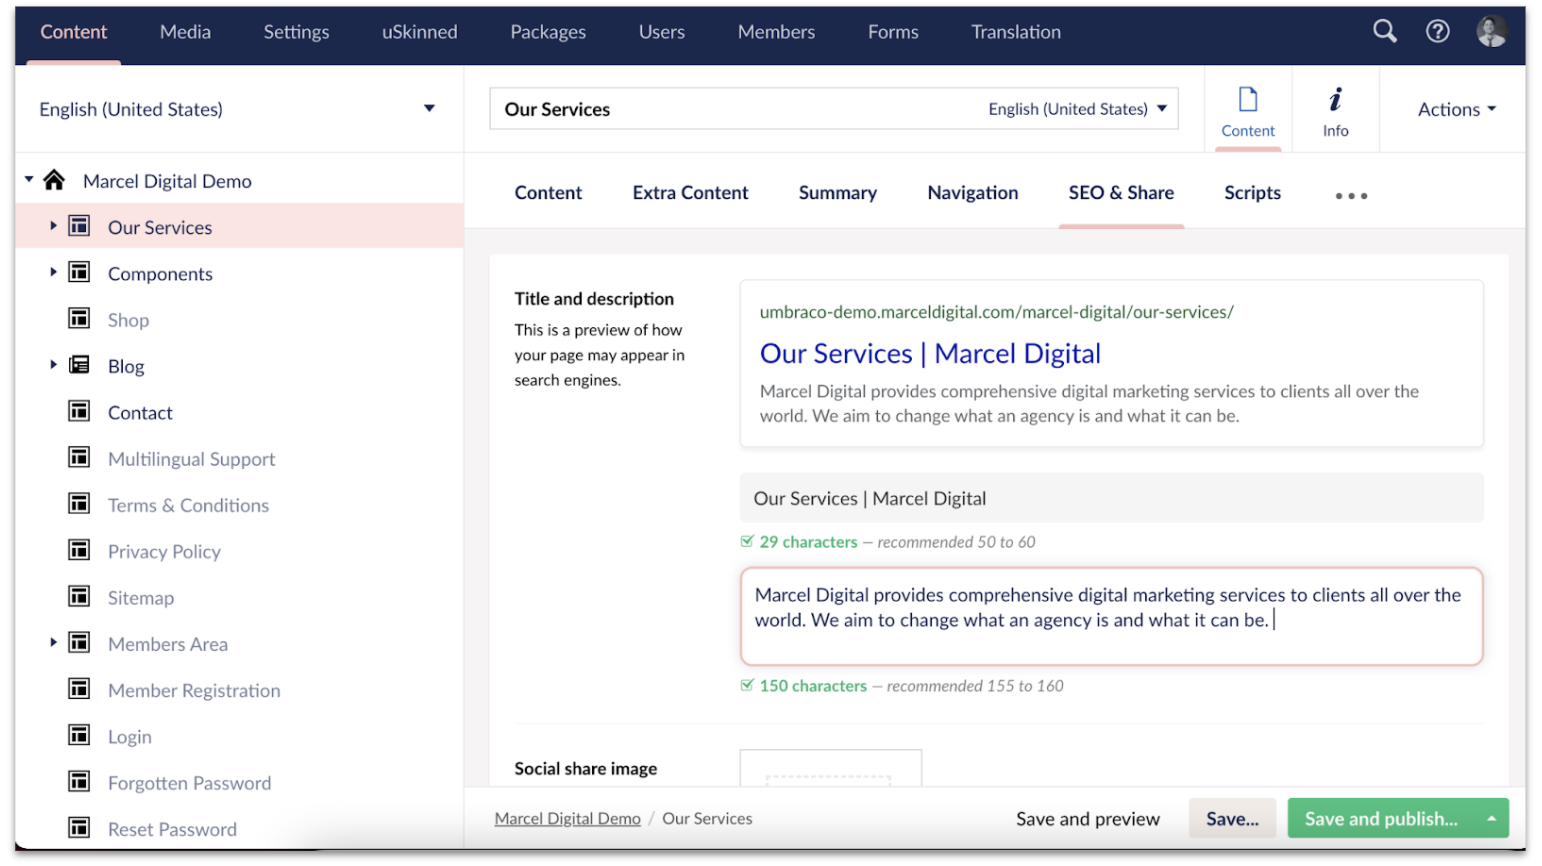This screenshot has height=866, width=1542.
Task: Click the page icon next to Components
Action: coord(79,272)
